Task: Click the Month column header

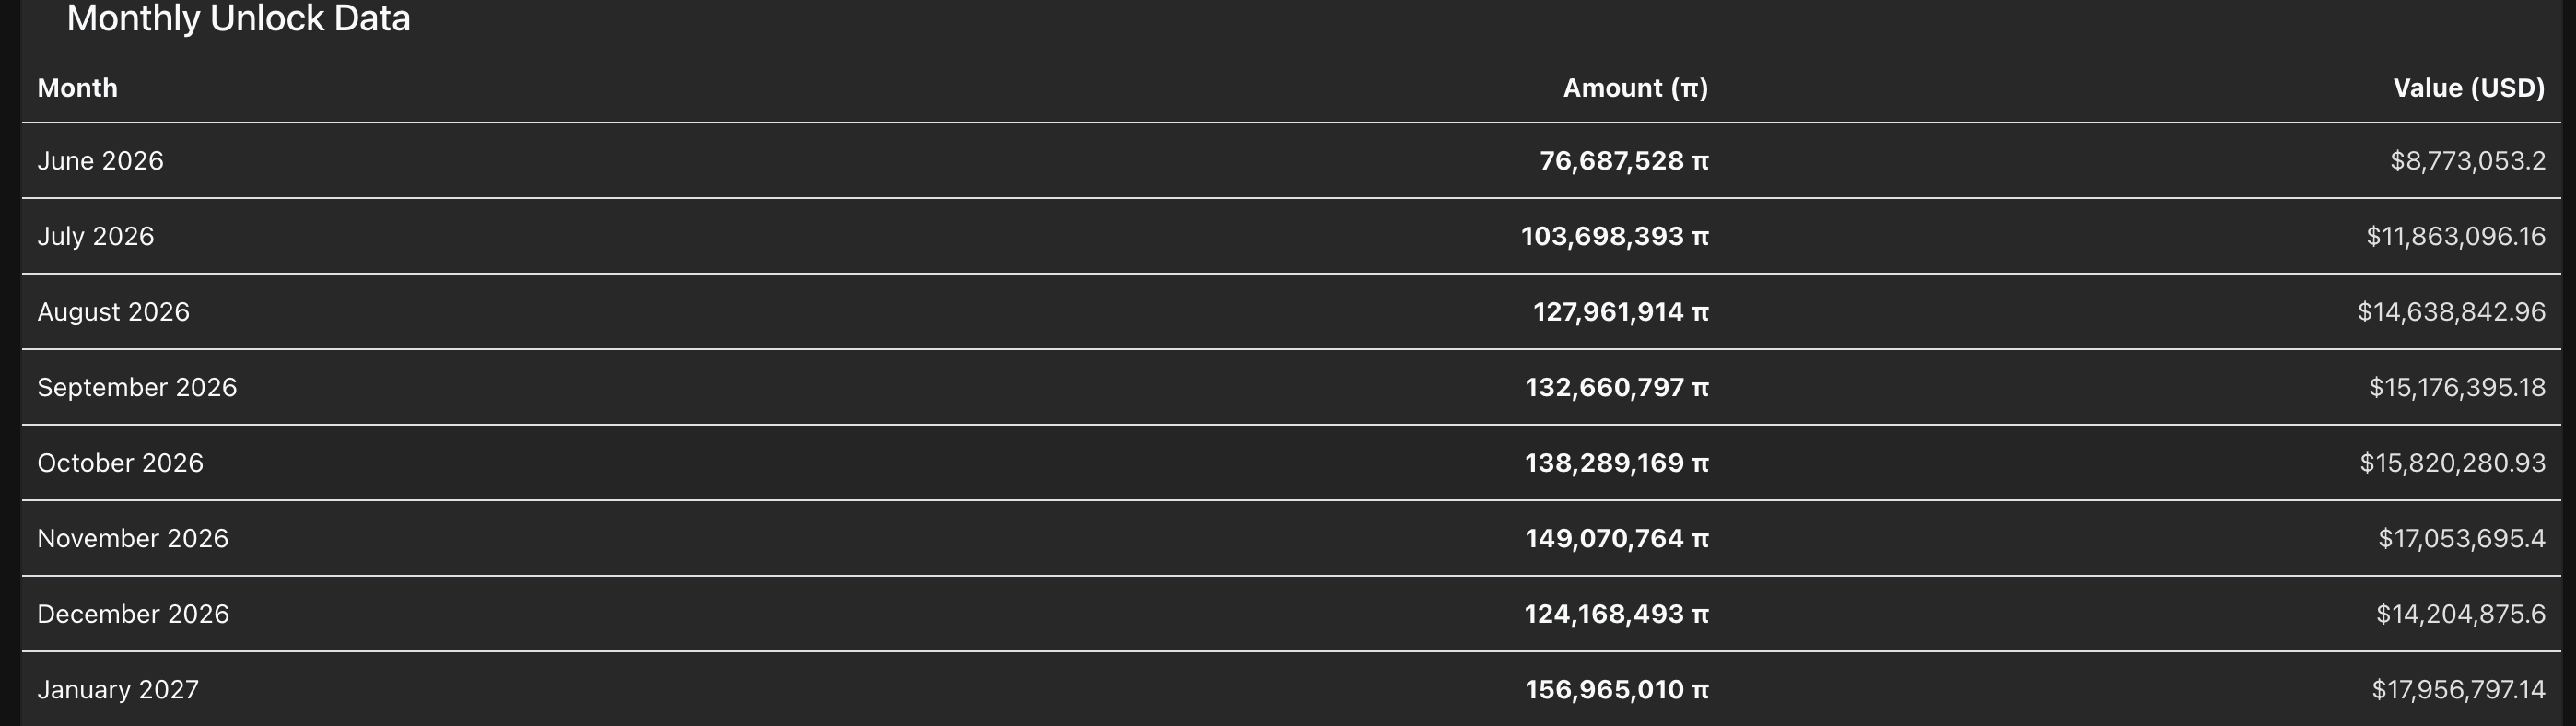Action: click(77, 88)
